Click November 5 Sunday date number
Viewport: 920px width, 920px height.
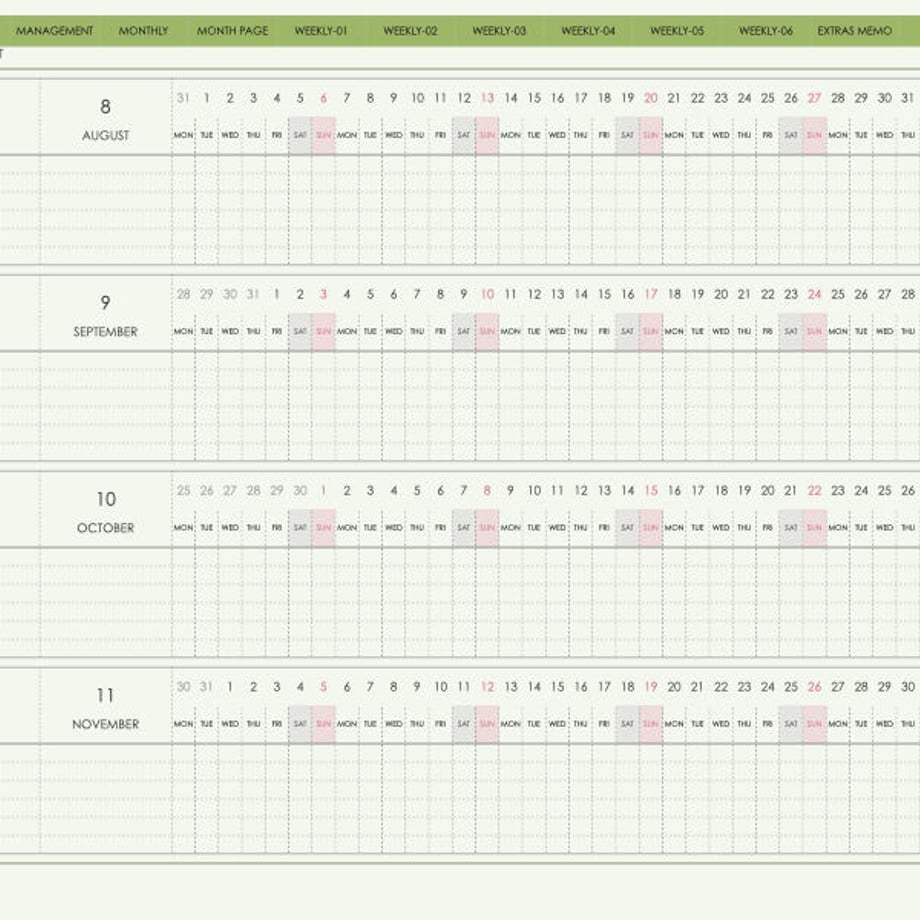(x=323, y=686)
